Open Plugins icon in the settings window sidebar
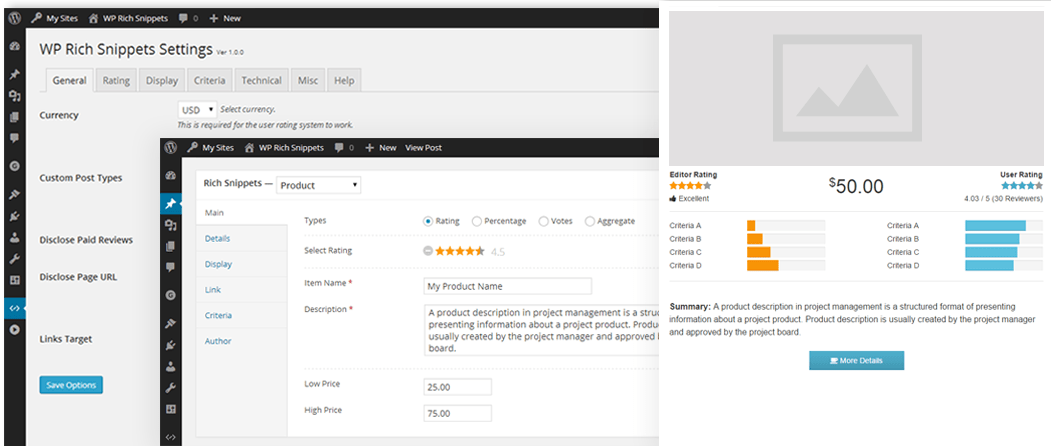This screenshot has height=446, width=1051. pos(15,216)
